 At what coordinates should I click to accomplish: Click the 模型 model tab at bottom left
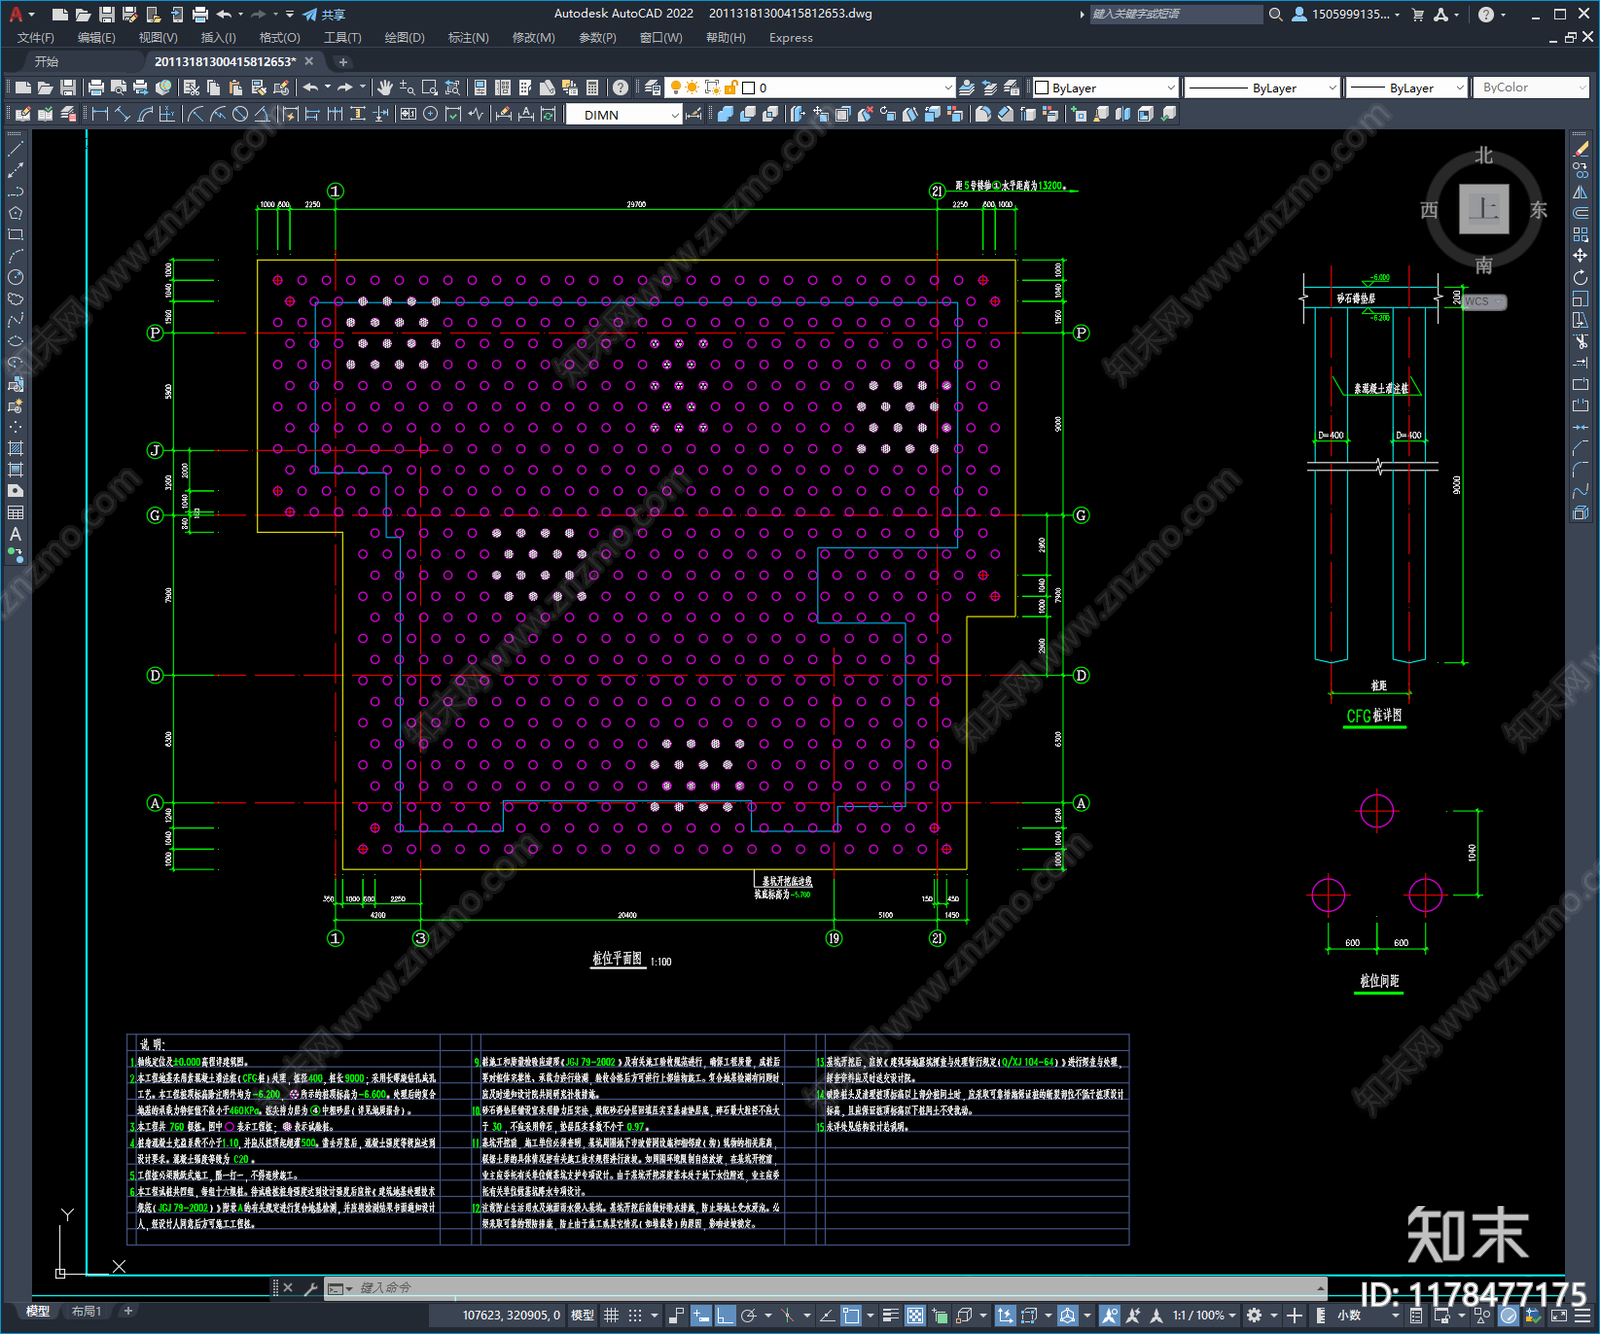pyautogui.click(x=38, y=1311)
